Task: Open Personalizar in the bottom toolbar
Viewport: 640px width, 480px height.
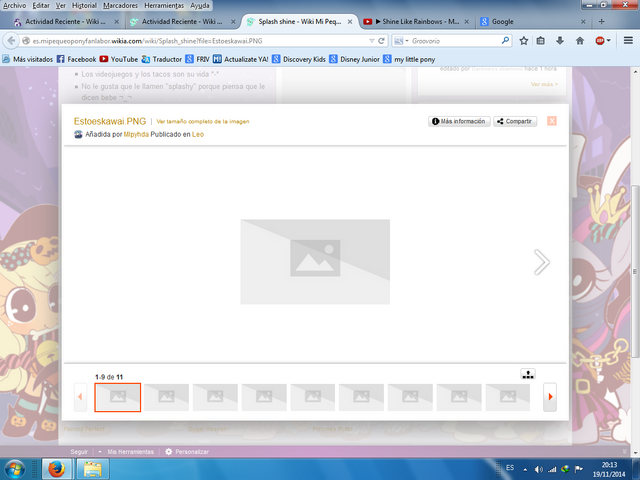Action: (187, 452)
